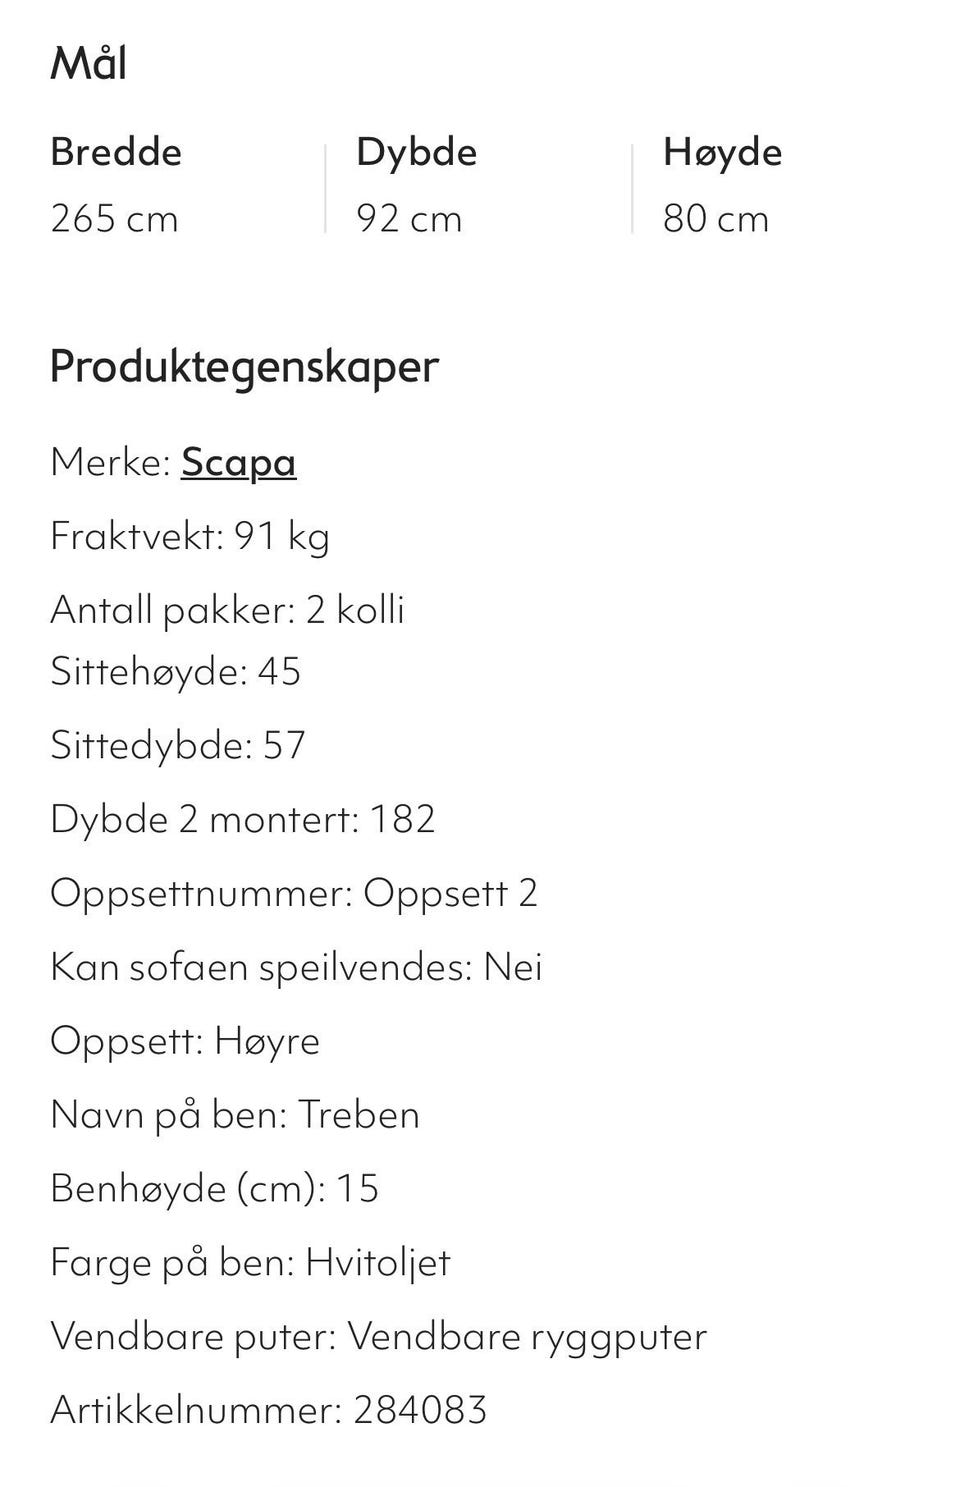Open the Scapa brand link
The image size is (960, 1487).
pos(238,462)
